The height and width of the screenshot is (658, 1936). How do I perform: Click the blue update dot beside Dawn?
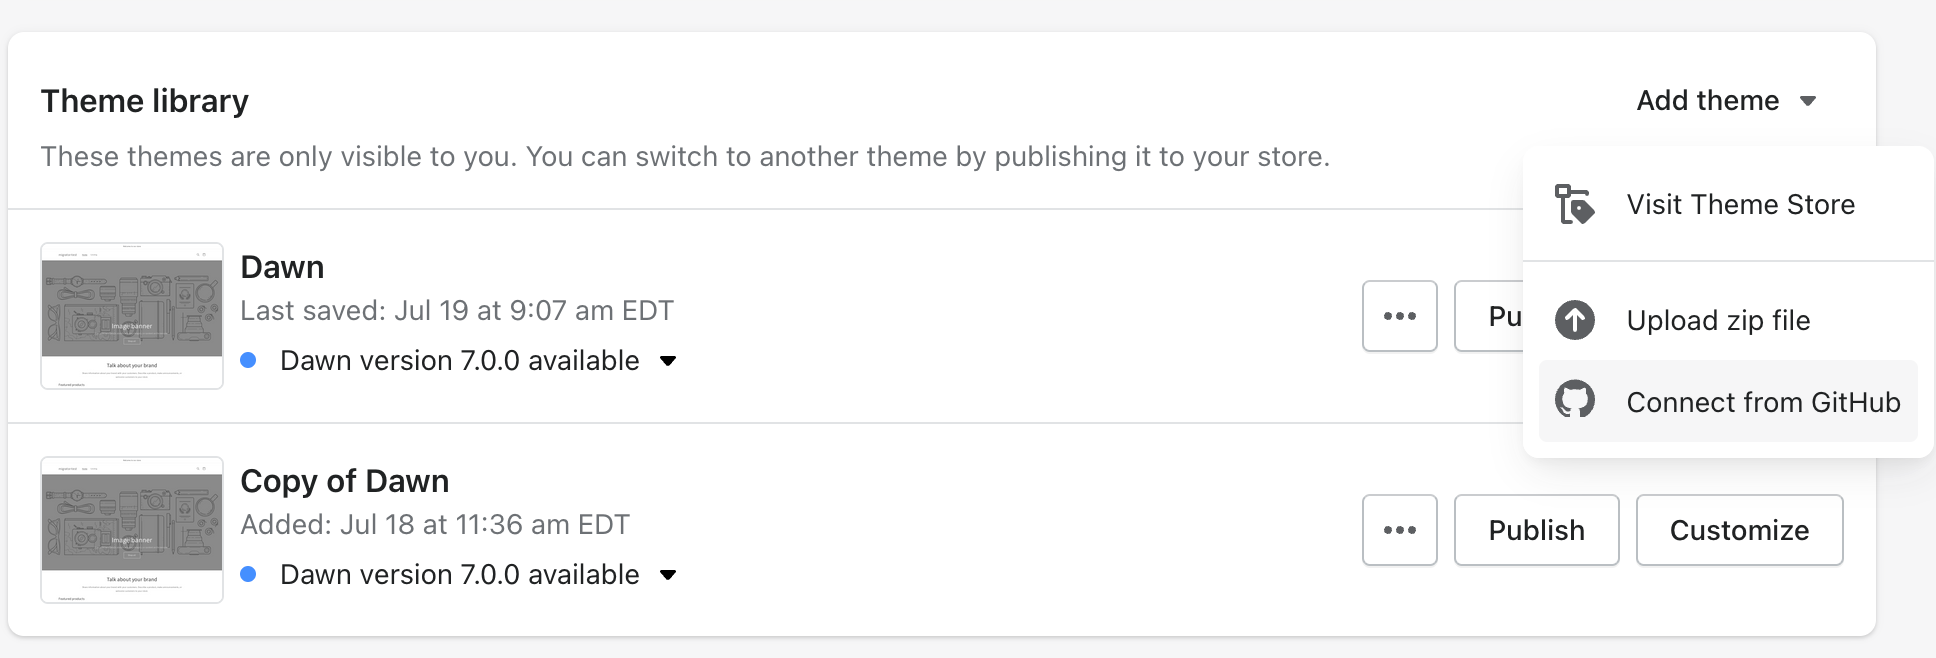pos(249,360)
